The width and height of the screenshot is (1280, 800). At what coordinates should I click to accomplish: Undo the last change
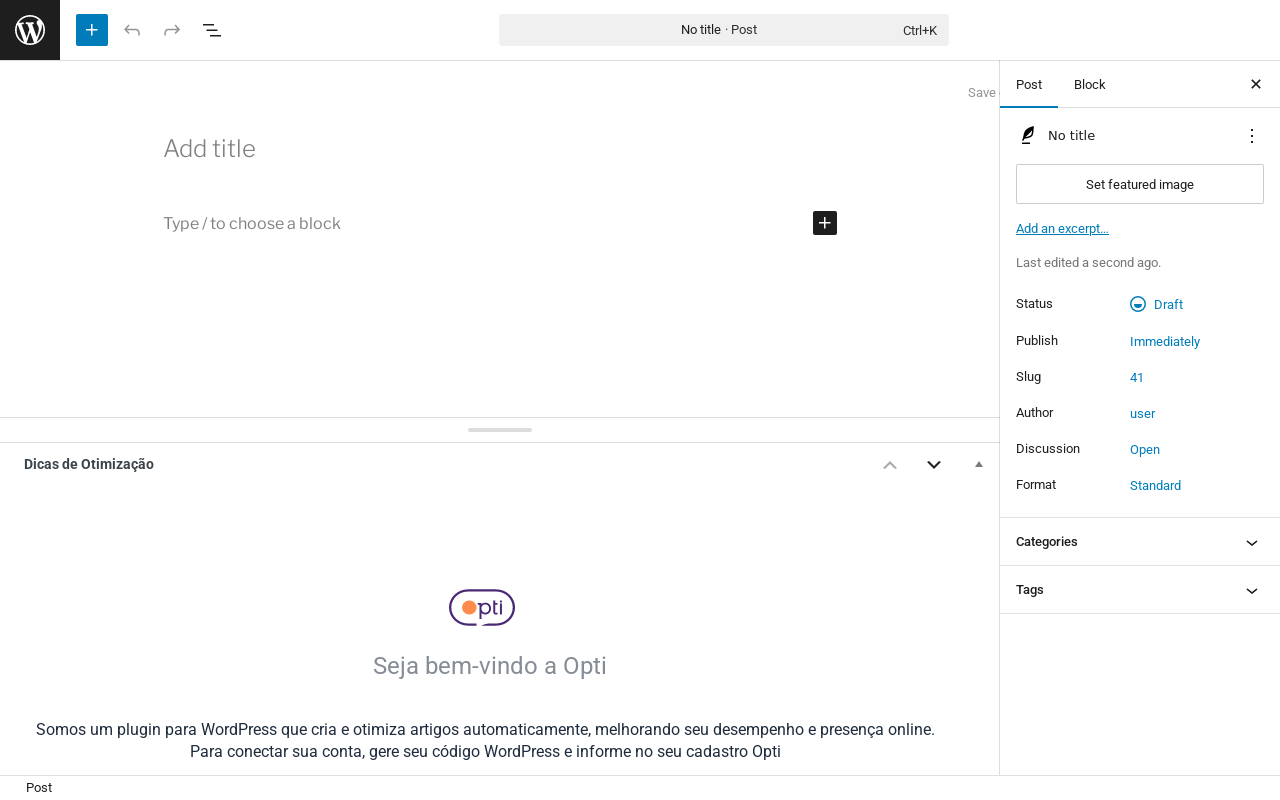[132, 30]
